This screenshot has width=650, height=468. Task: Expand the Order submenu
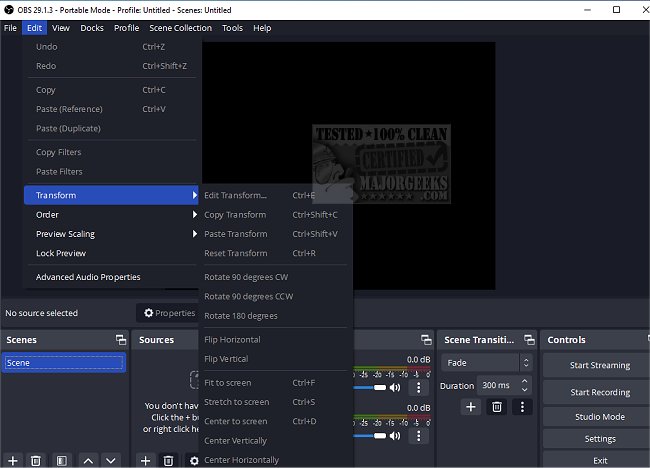click(111, 215)
